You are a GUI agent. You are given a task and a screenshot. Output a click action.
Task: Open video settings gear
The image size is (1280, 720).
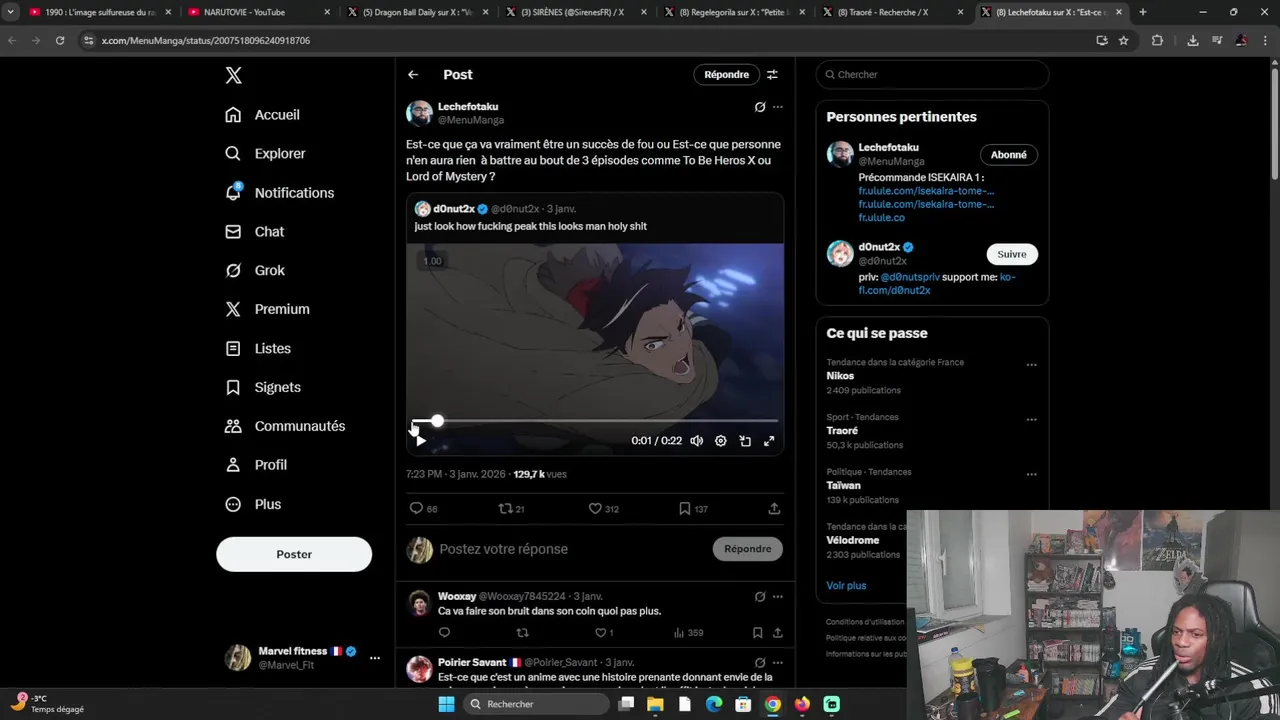[721, 441]
